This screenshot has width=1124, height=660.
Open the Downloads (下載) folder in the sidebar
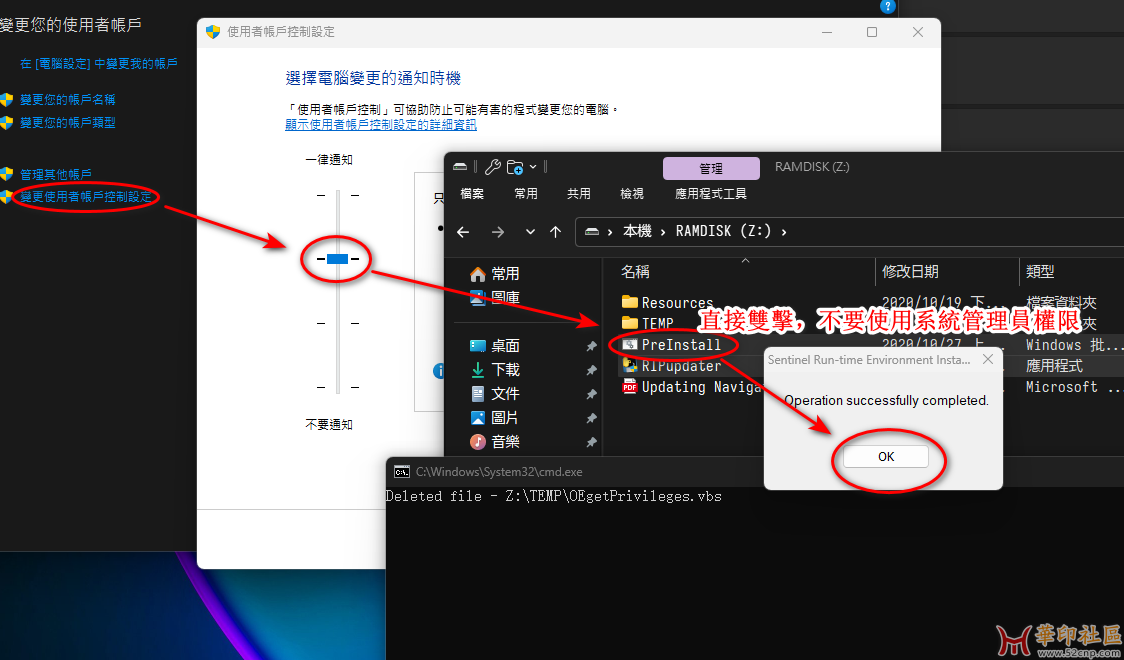505,369
